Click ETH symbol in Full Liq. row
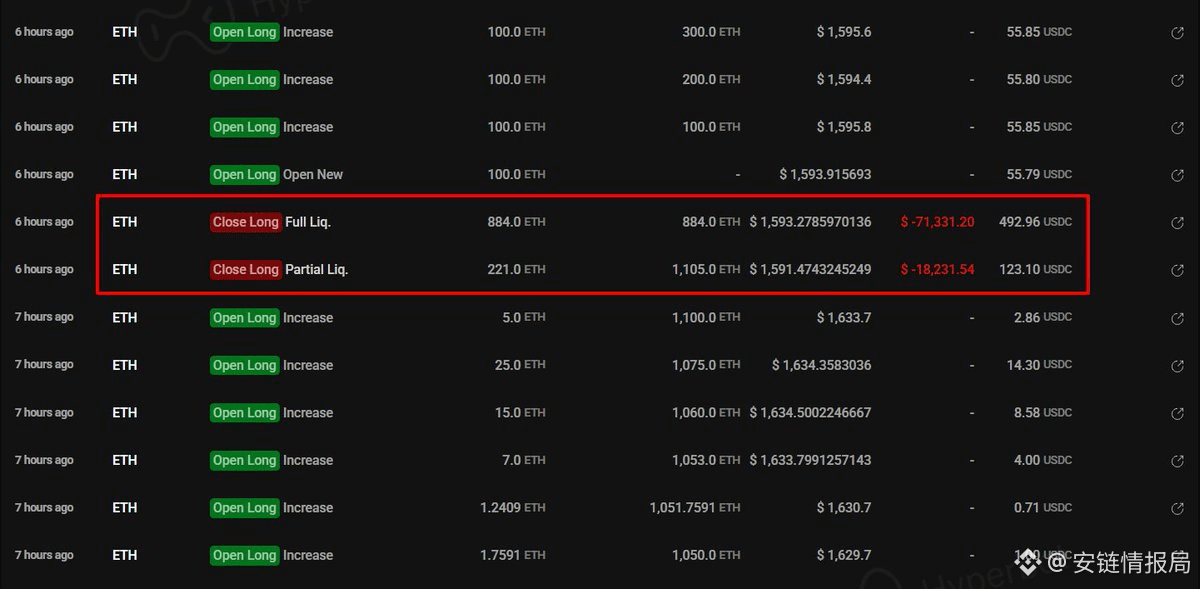This screenshot has width=1200, height=589. 125,222
